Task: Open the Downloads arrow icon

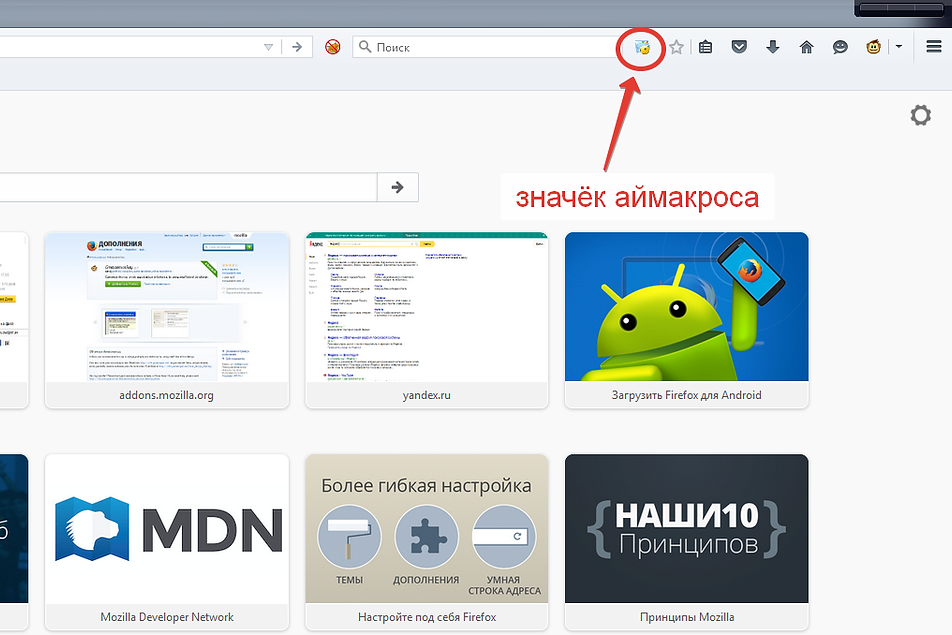Action: tap(772, 47)
